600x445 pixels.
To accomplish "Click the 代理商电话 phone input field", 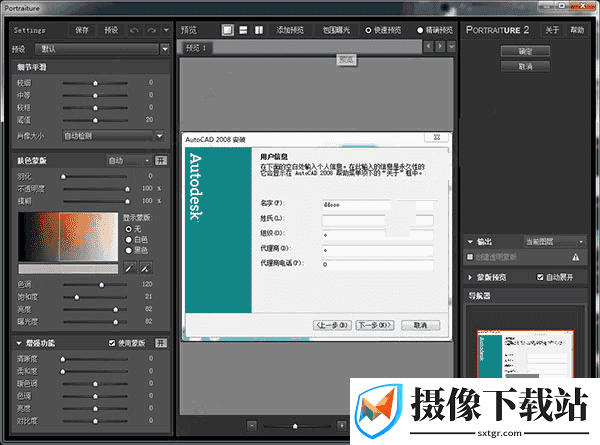I will click(378, 264).
